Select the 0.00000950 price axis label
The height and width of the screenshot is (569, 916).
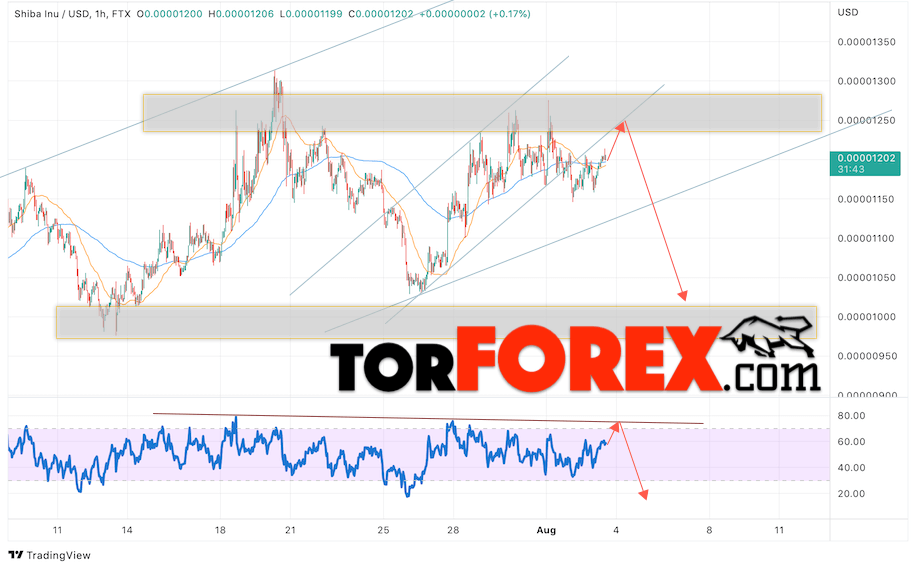click(x=866, y=356)
